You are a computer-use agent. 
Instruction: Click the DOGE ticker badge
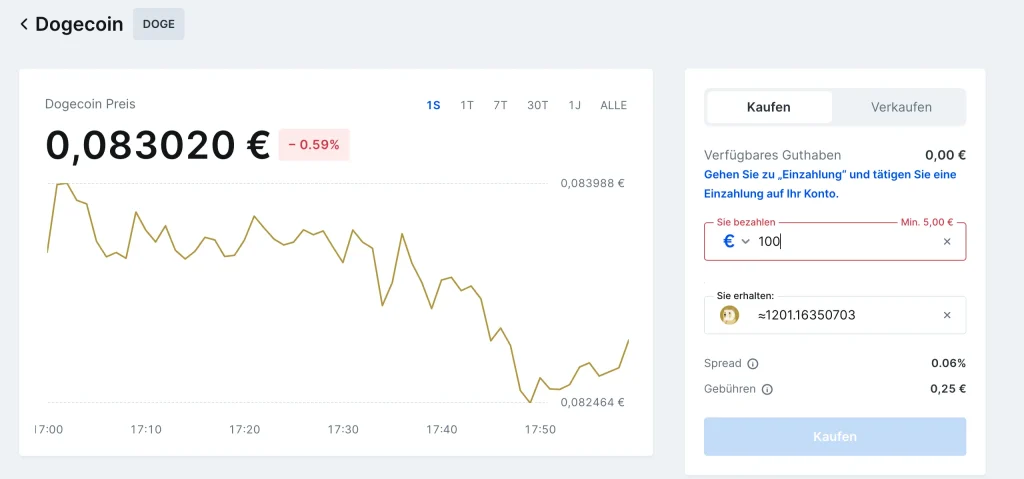click(x=158, y=24)
